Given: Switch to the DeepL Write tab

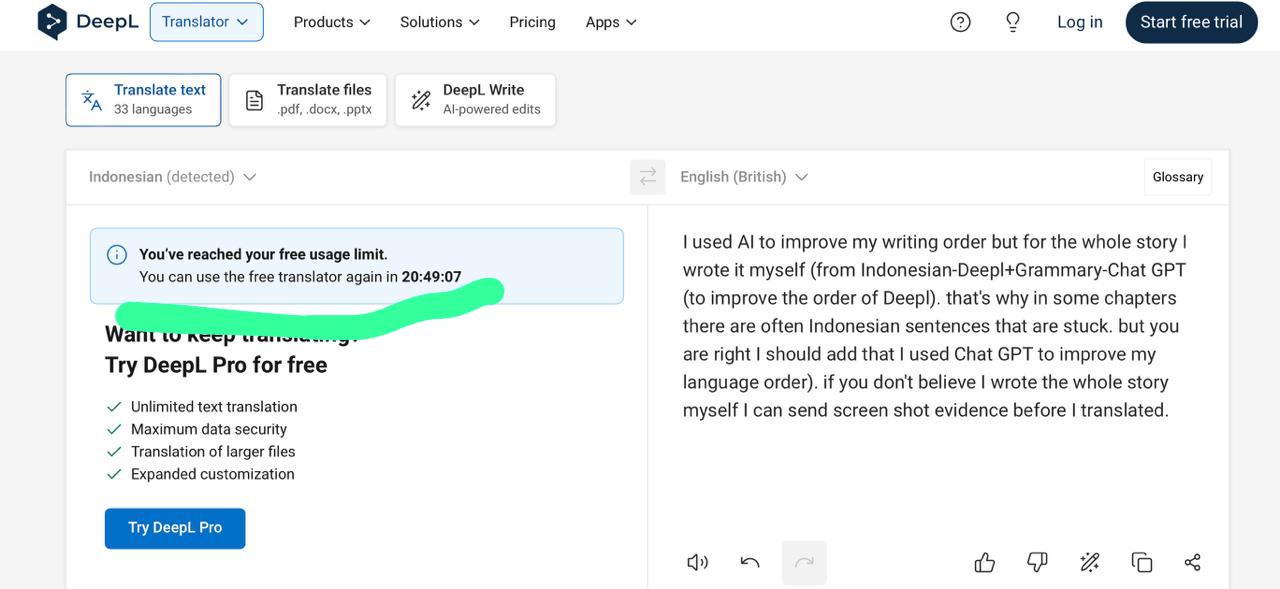Looking at the screenshot, I should 475,100.
